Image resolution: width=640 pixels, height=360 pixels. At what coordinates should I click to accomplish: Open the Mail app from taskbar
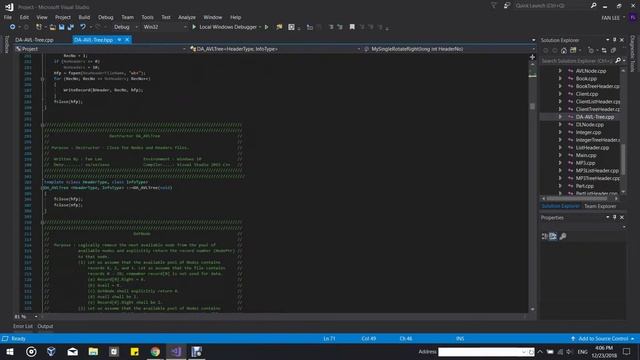pos(73,351)
